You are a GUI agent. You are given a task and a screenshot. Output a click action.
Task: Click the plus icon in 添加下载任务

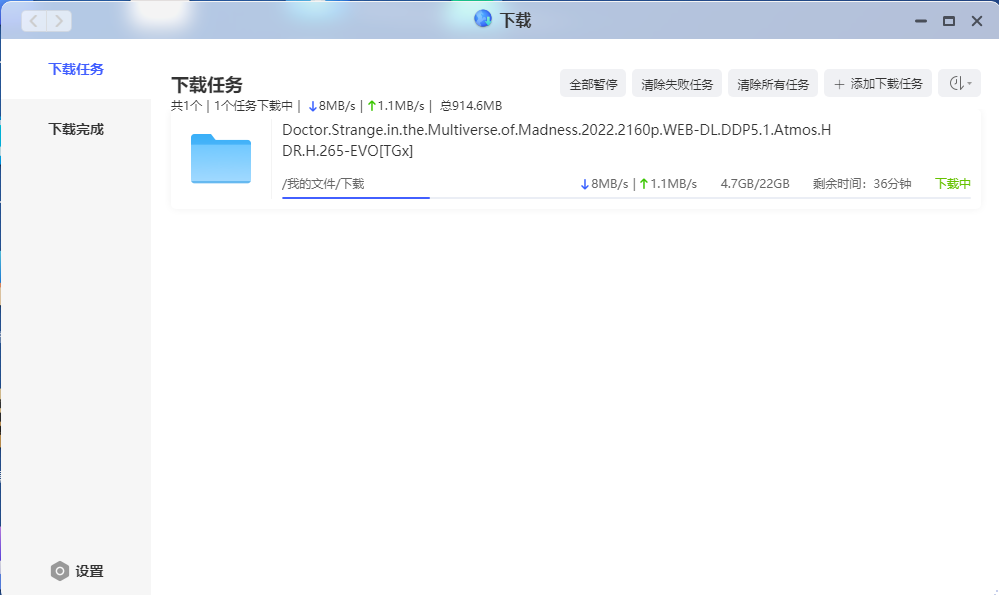click(839, 84)
